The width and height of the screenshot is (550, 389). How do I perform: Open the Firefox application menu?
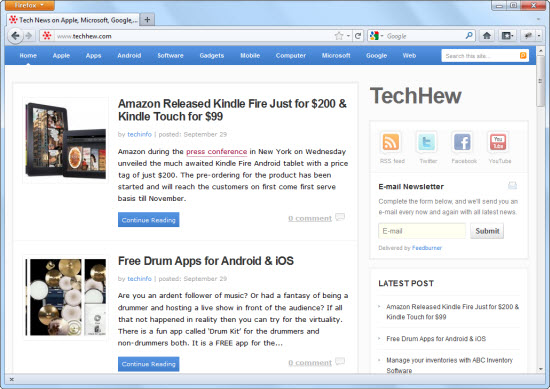tap(30, 5)
